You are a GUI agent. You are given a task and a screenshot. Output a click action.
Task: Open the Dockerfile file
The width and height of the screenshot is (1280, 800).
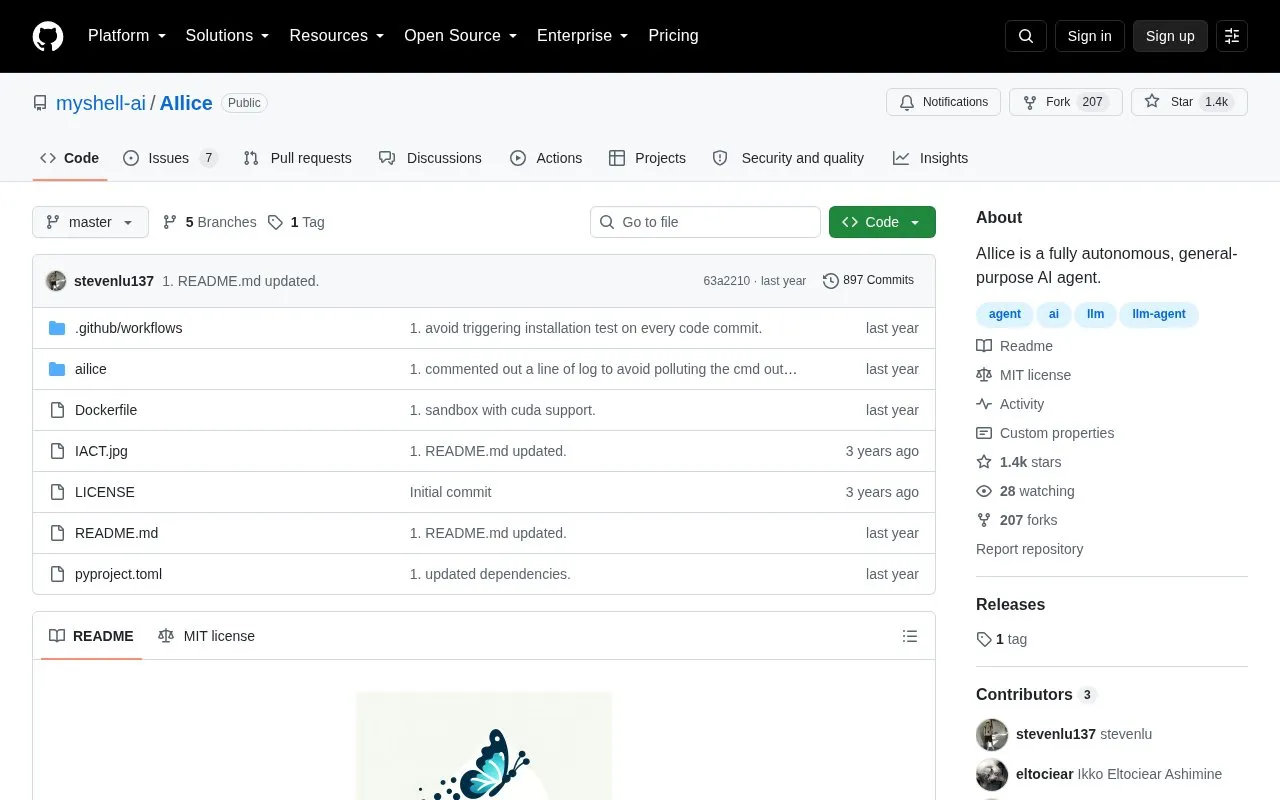click(106, 410)
